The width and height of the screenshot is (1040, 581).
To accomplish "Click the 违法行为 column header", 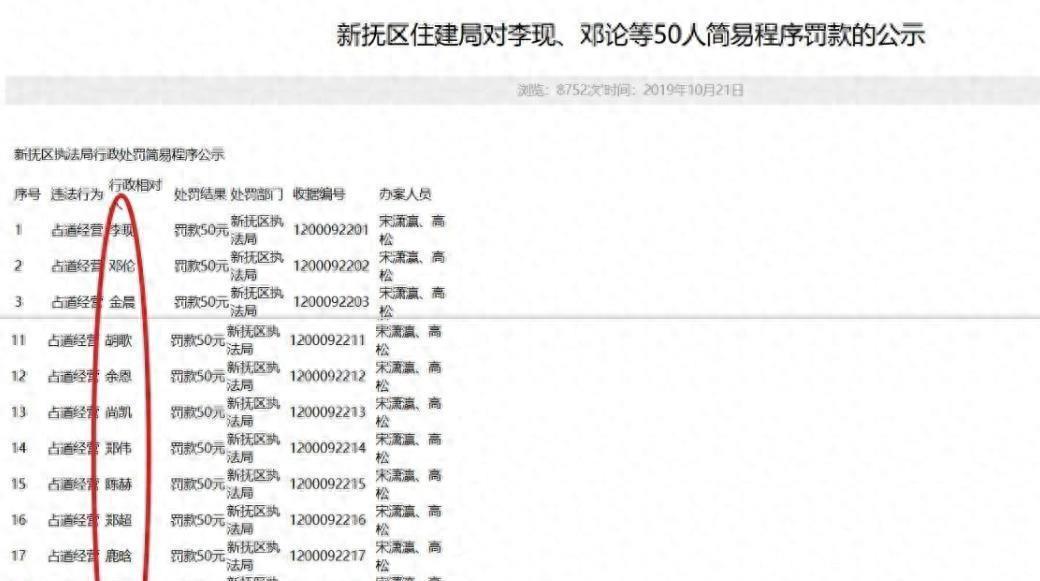I will coord(76,194).
